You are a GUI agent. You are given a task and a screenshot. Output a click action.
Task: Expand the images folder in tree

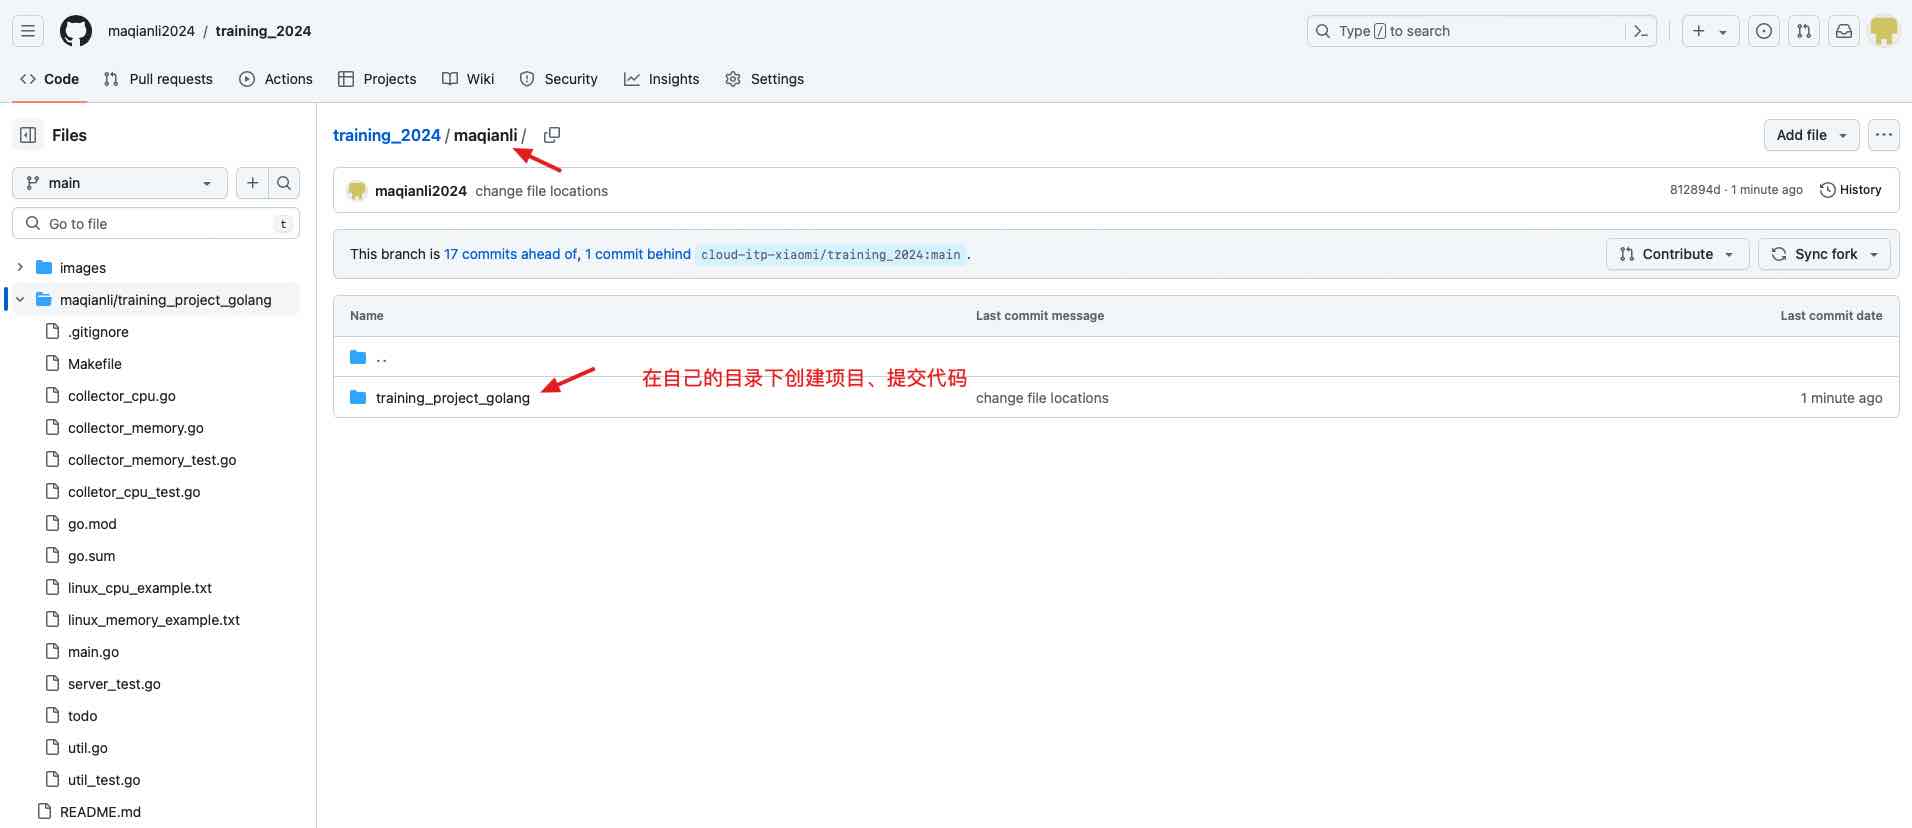pos(20,267)
